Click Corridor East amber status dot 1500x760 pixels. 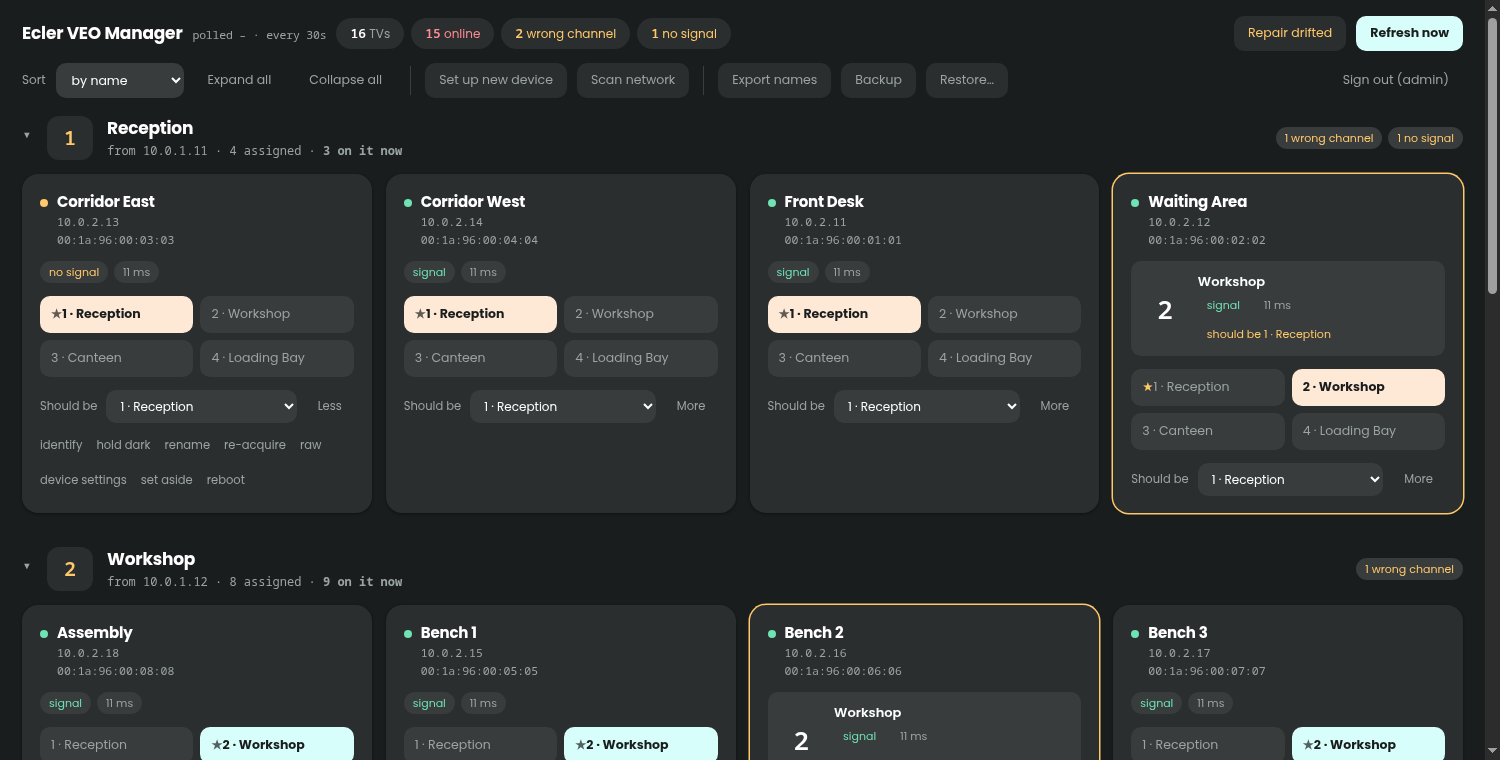pos(44,203)
